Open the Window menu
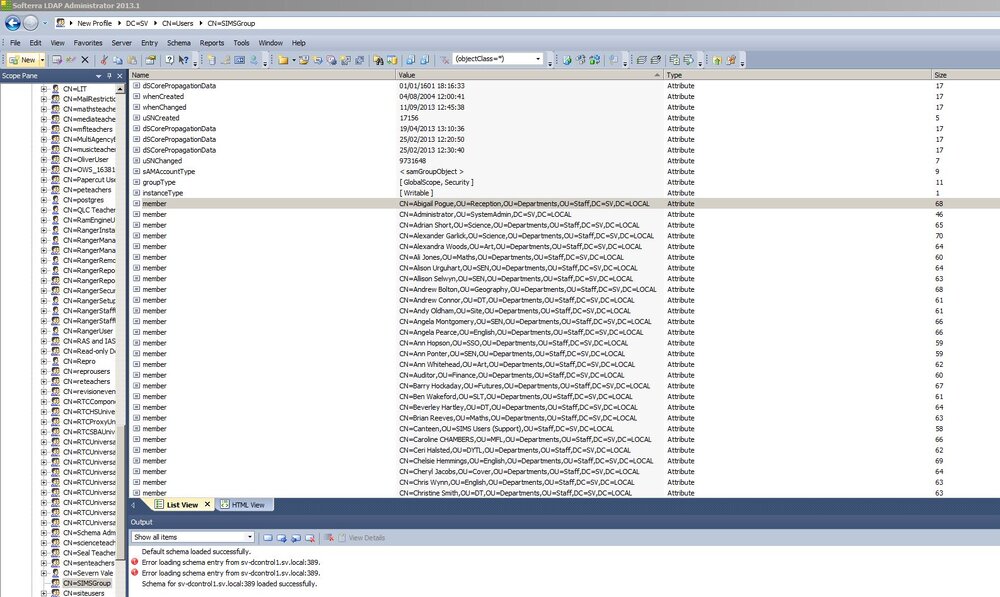 270,43
